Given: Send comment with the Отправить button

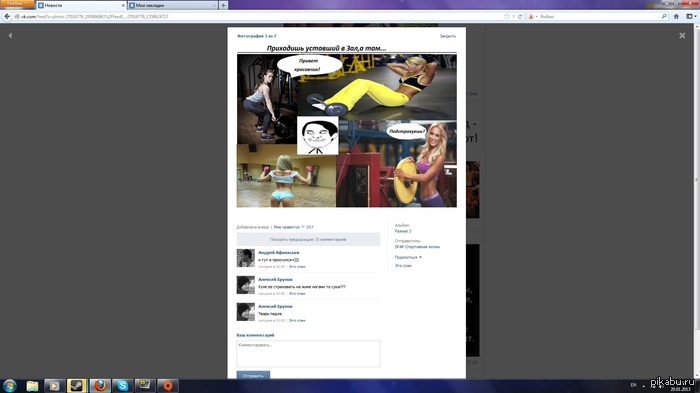Looking at the screenshot, I should [253, 376].
